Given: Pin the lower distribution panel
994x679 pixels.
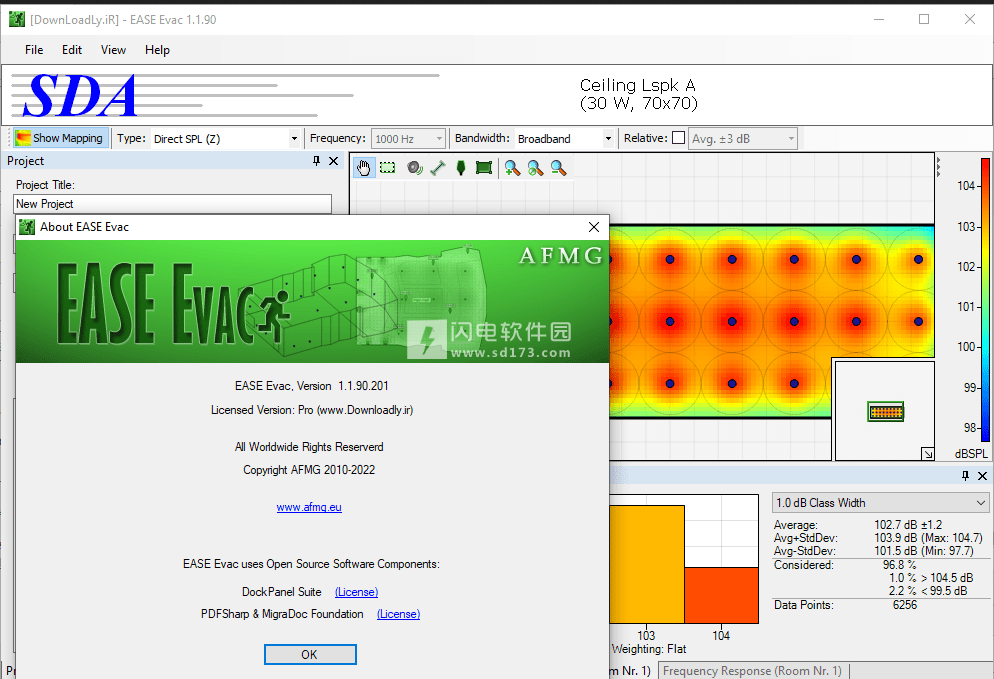Looking at the screenshot, I should [x=965, y=475].
